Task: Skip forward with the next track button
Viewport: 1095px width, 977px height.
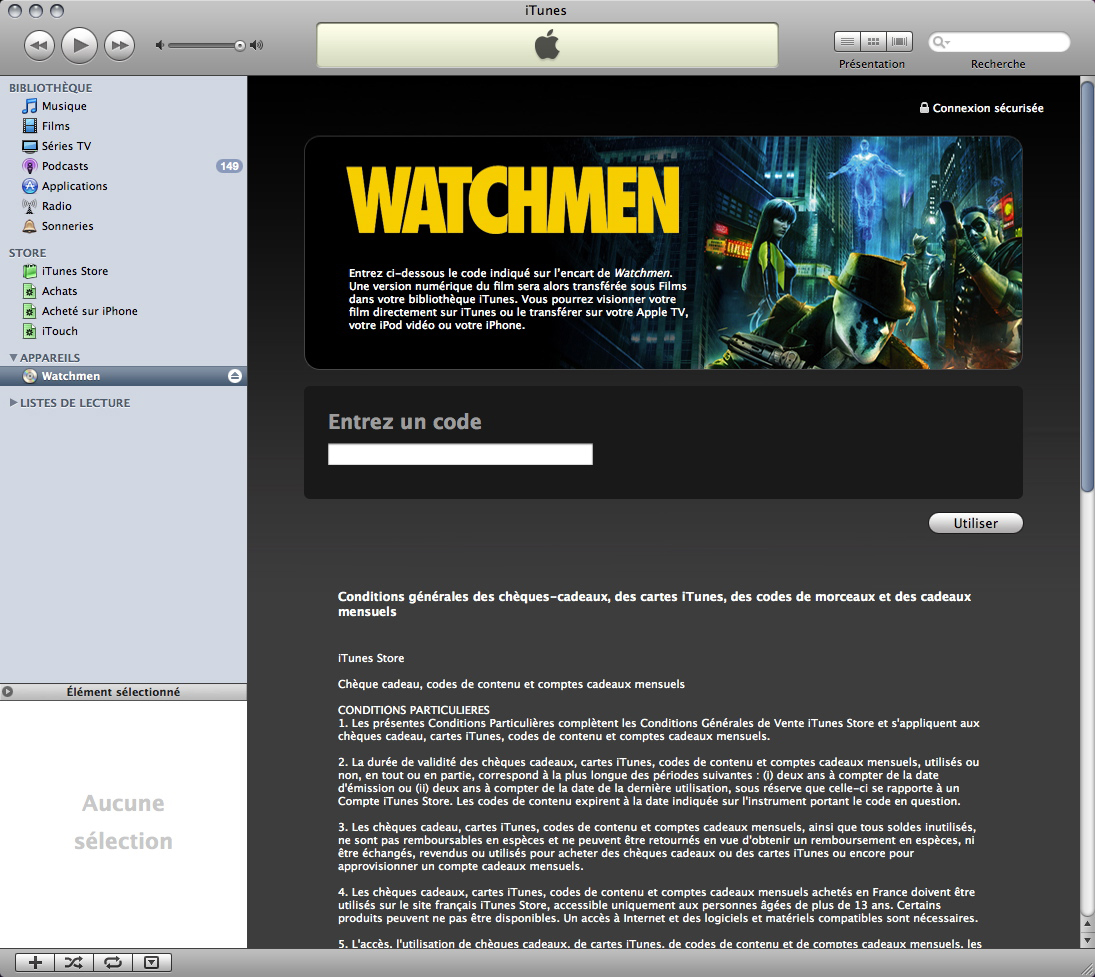Action: click(119, 46)
